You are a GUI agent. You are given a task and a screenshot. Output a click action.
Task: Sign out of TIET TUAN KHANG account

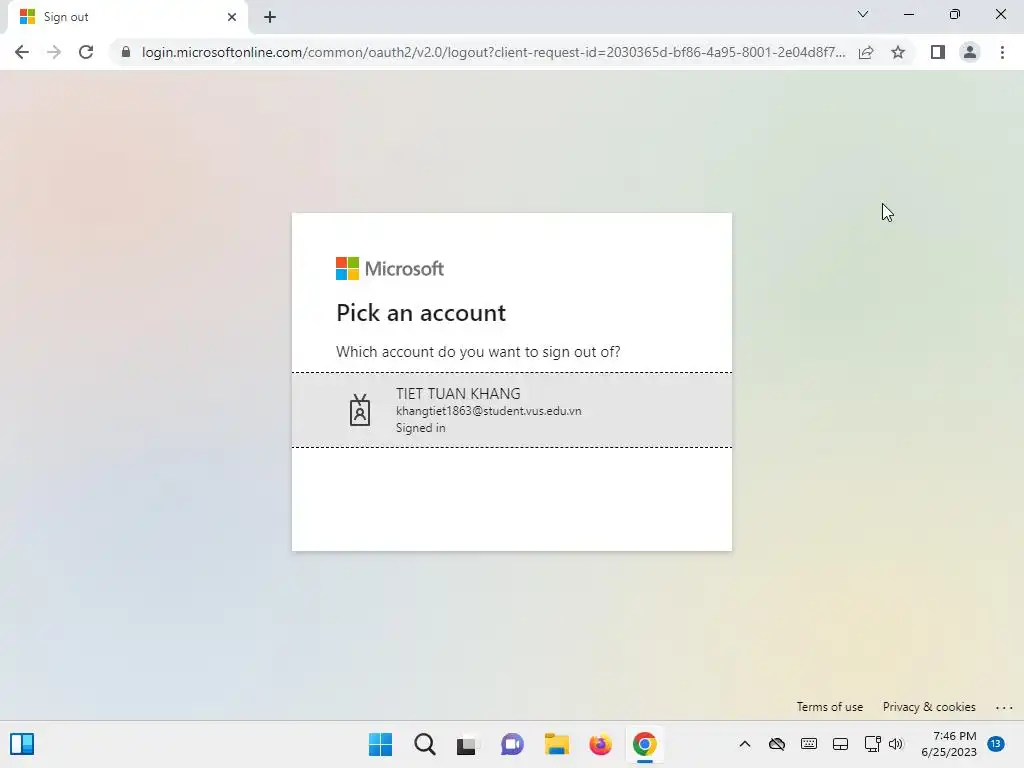pyautogui.click(x=512, y=410)
